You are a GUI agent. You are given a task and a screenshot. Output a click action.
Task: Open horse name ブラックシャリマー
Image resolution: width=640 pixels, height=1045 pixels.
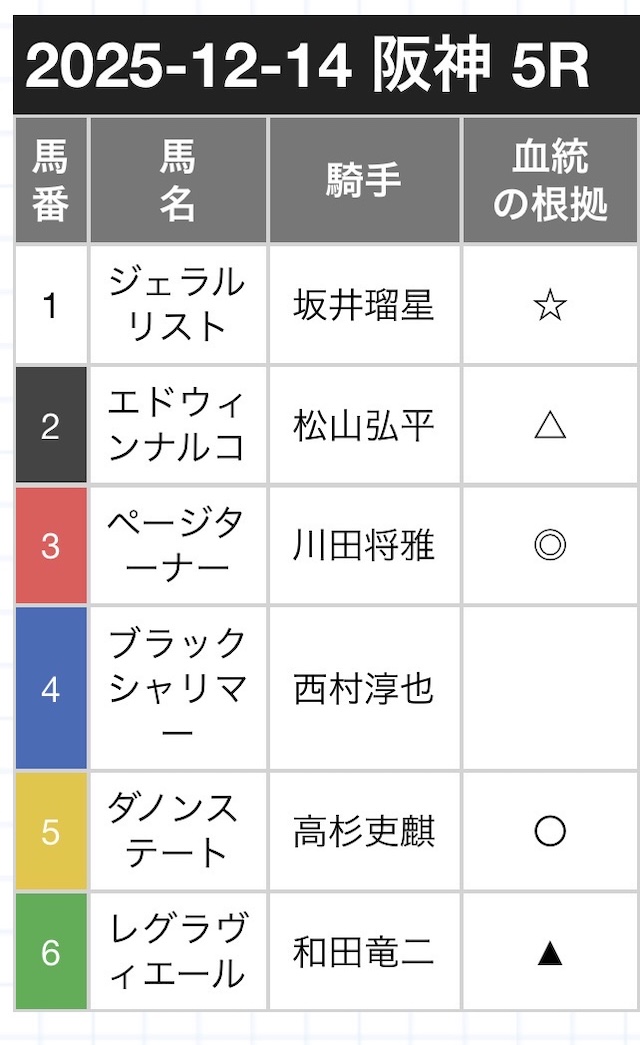[178, 689]
